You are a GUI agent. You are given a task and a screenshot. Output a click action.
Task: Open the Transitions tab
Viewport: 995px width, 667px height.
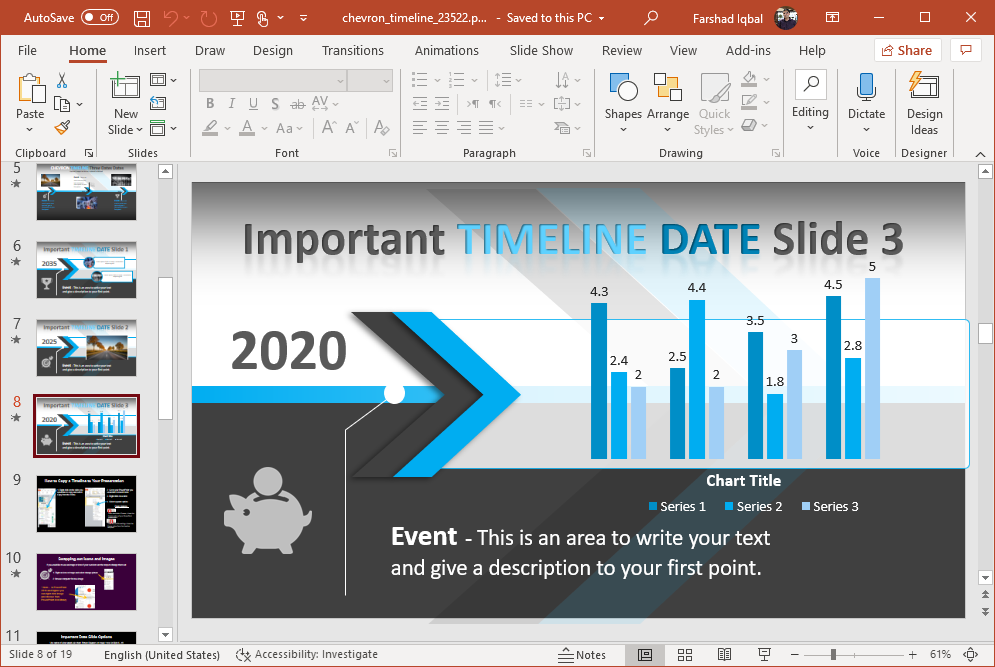click(353, 50)
